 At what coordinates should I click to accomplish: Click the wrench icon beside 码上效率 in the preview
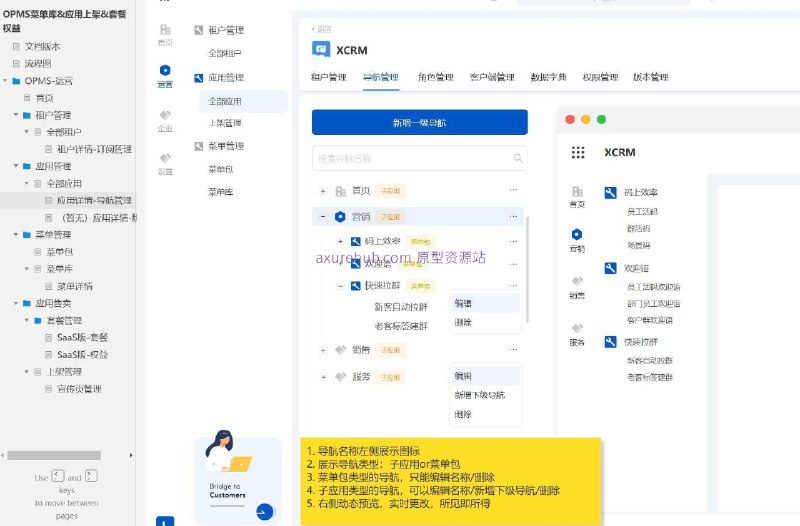point(610,192)
